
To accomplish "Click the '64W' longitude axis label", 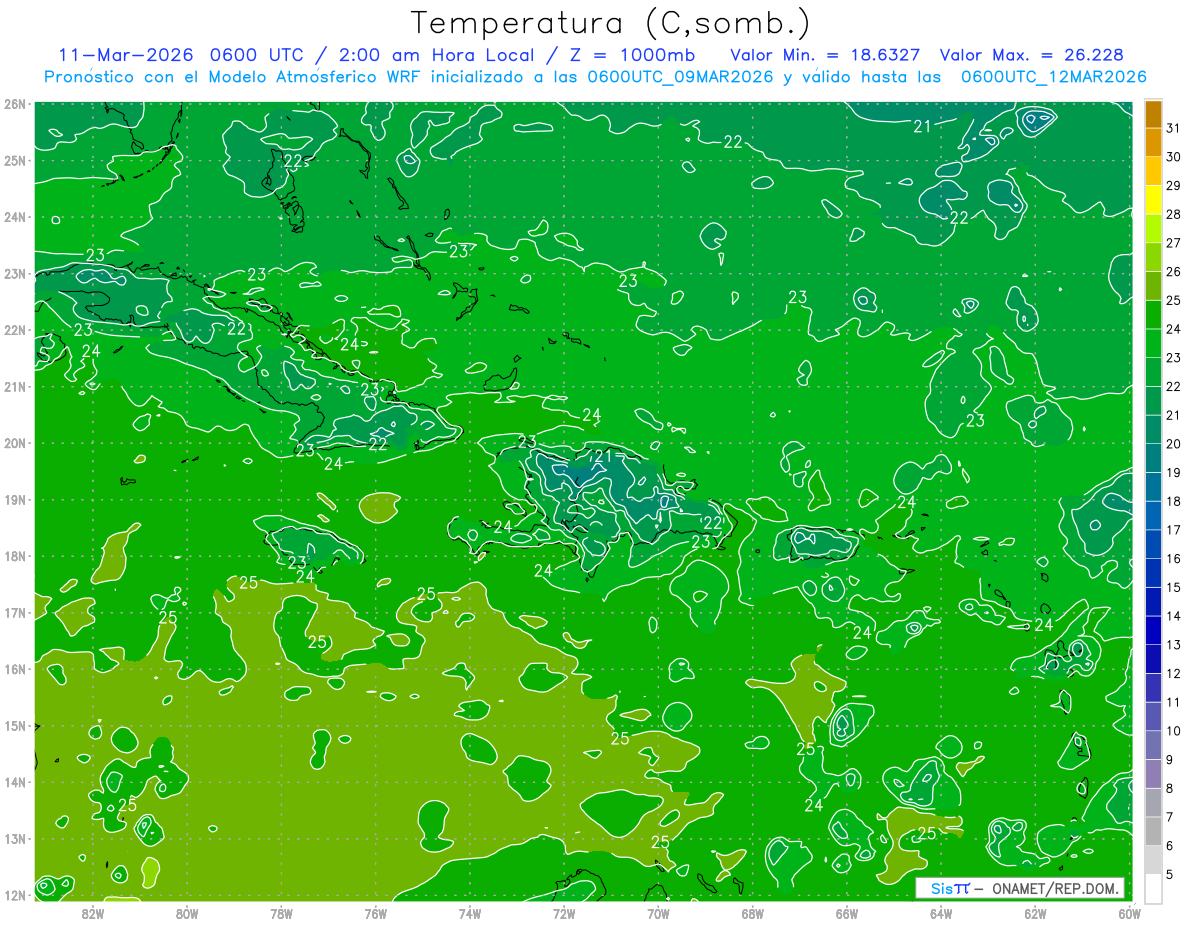I will (940, 913).
